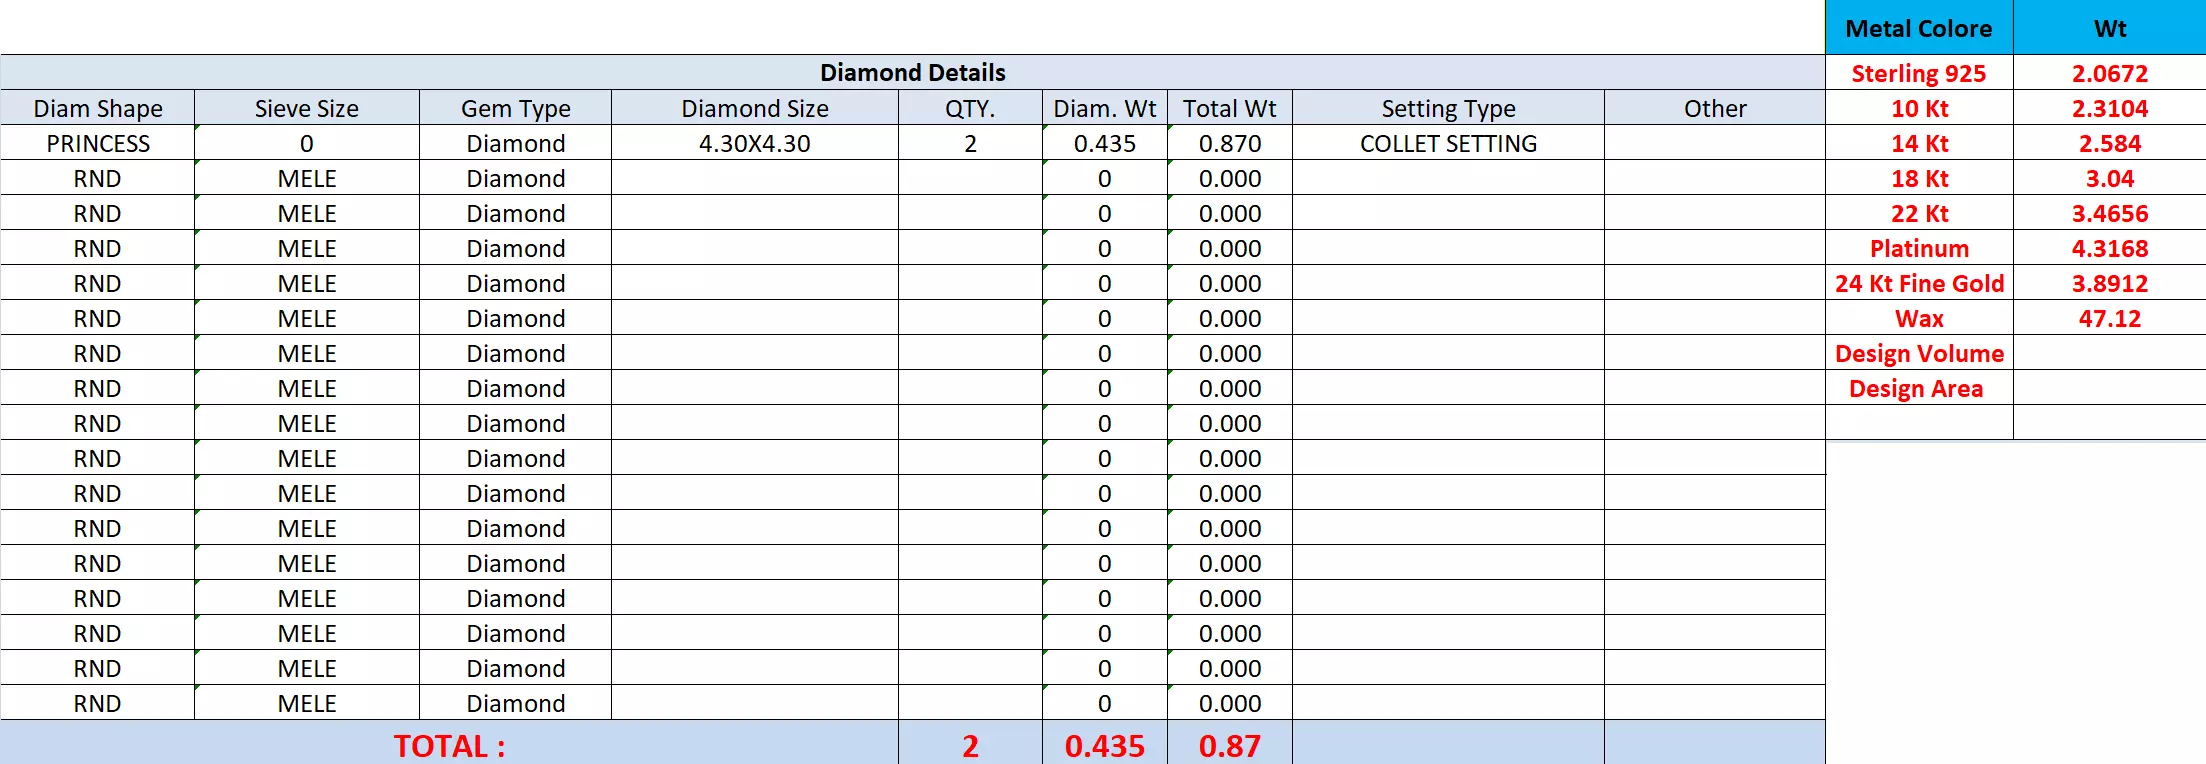Viewport: 2206px width, 764px height.
Task: Click the empty Design Volume value cell
Action: tap(2110, 353)
